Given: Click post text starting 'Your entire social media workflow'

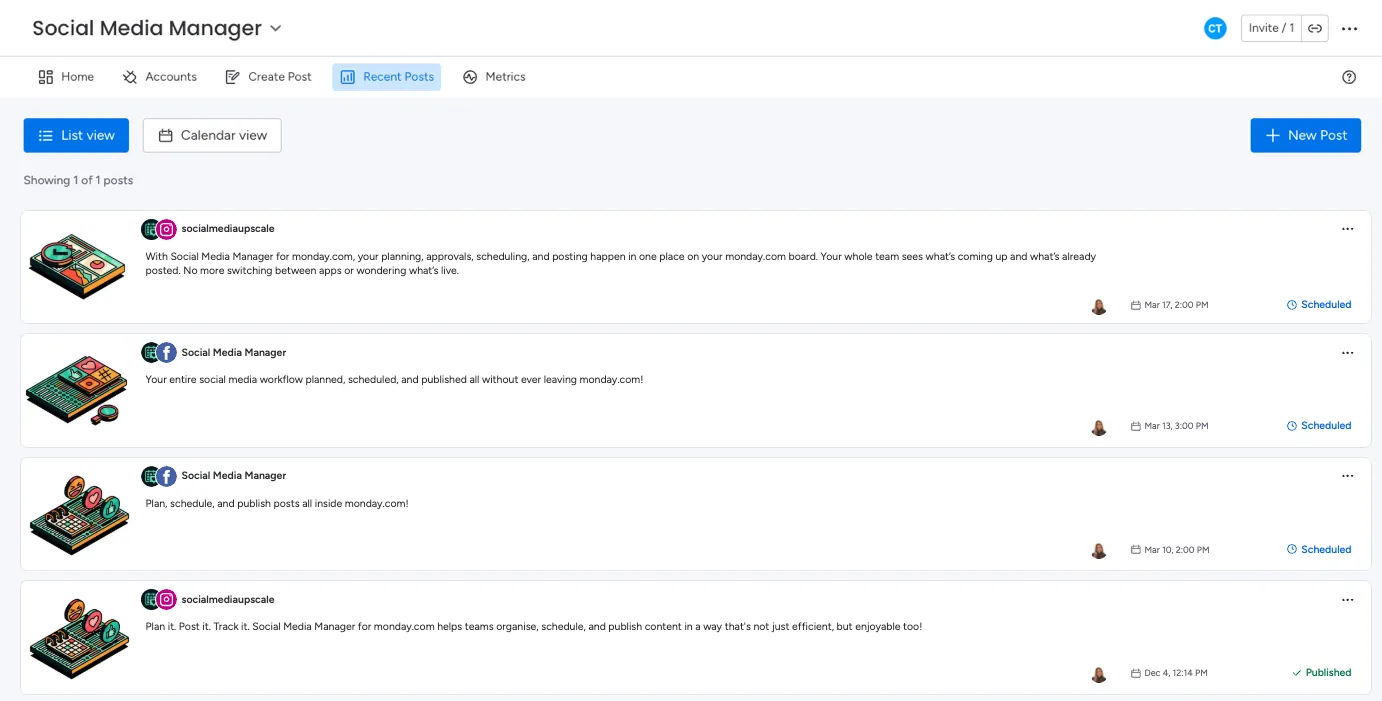Looking at the screenshot, I should [394, 380].
